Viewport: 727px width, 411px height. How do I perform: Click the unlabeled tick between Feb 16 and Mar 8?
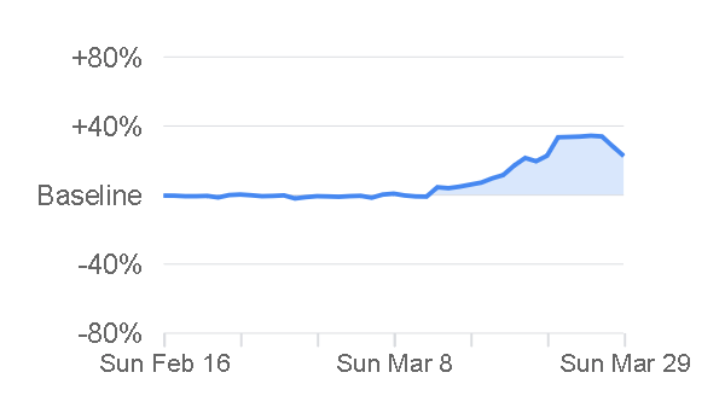point(318,340)
